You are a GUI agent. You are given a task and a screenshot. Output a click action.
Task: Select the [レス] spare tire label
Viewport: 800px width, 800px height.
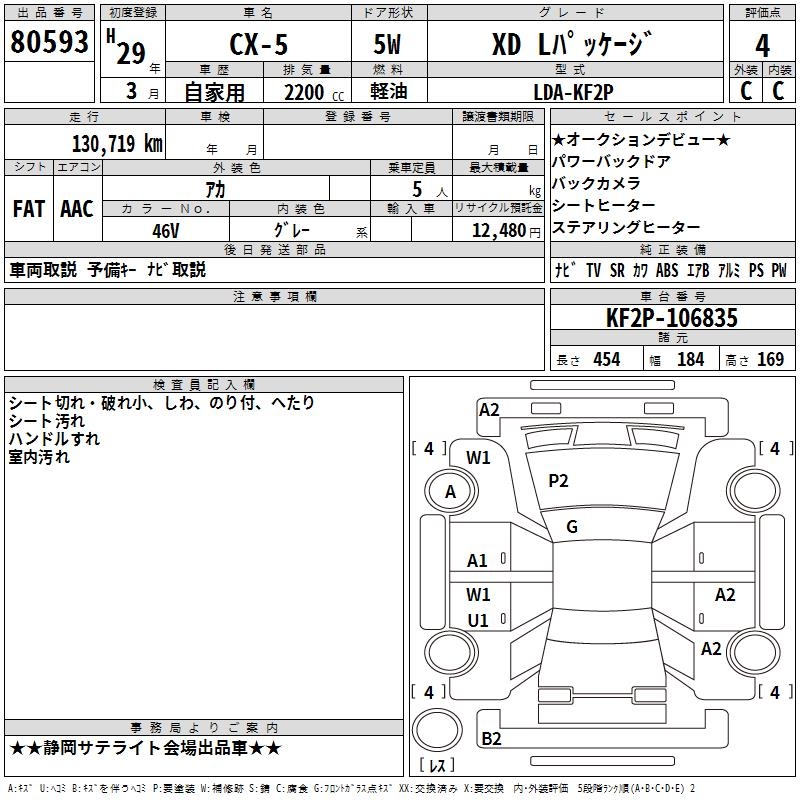[x=437, y=765]
